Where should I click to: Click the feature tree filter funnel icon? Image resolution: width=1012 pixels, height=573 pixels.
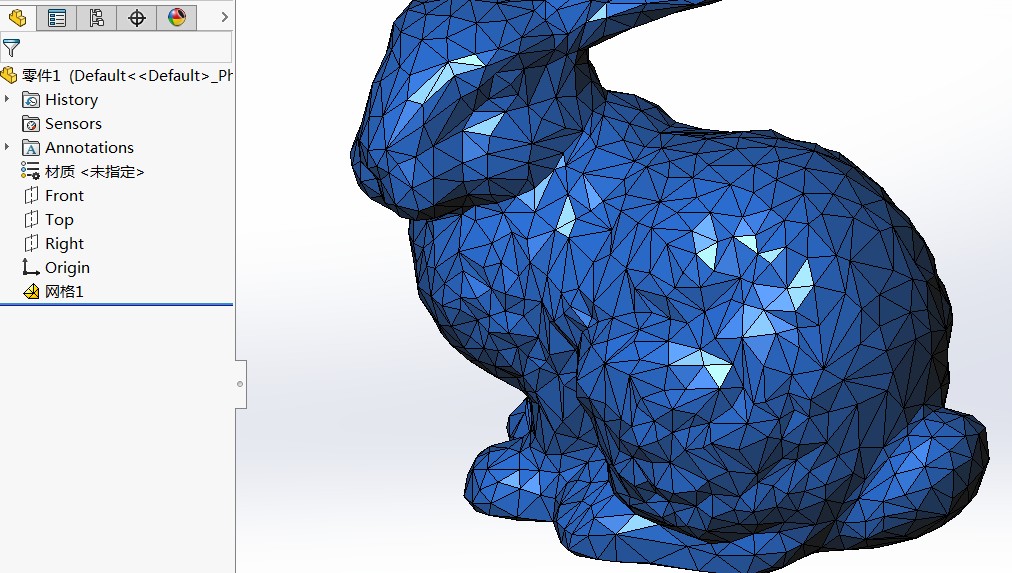11,48
